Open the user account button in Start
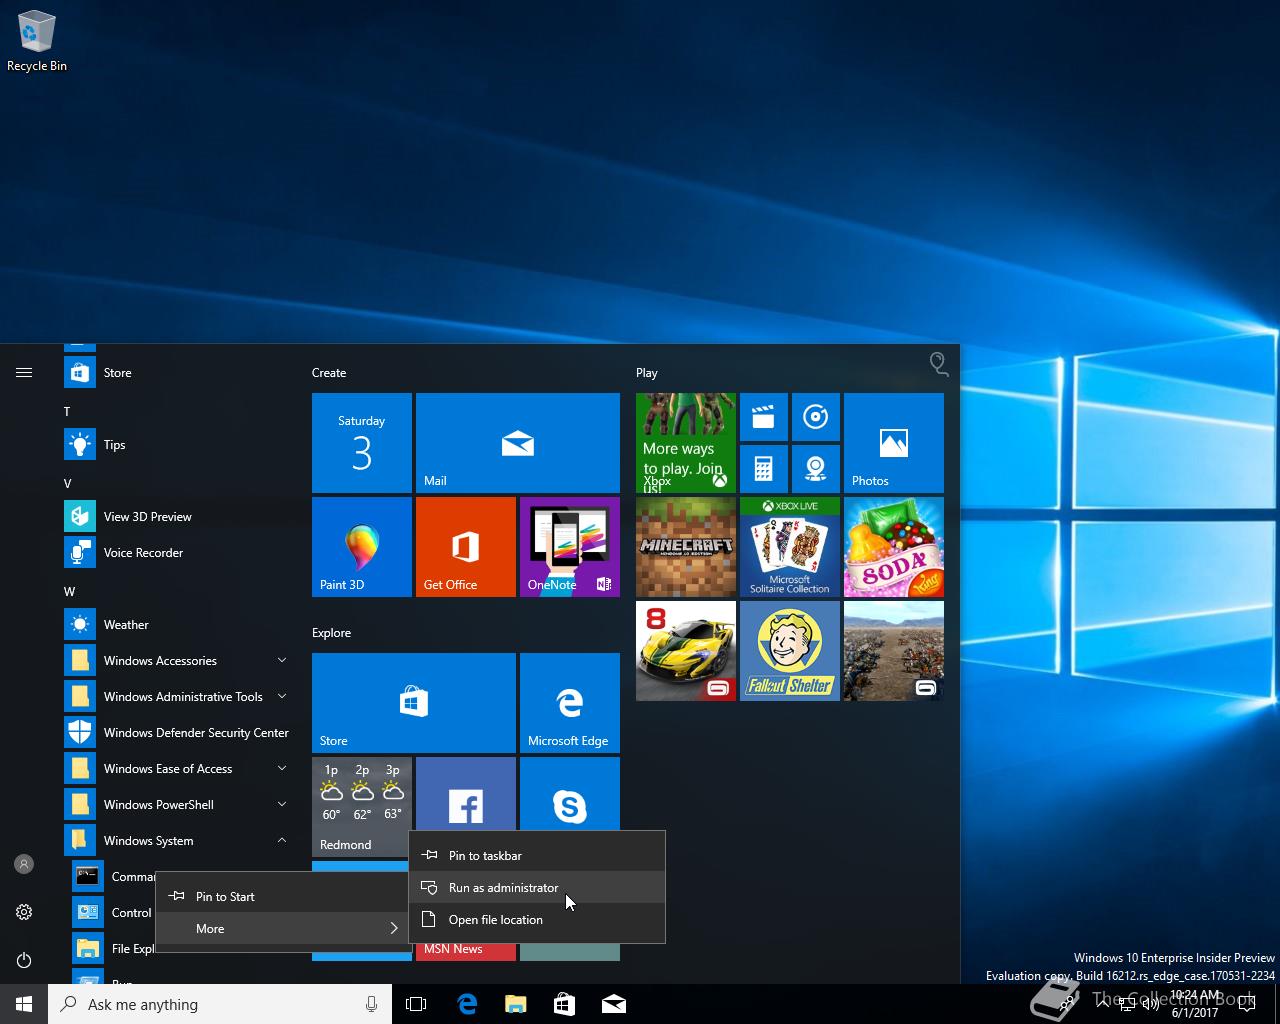Screen dimensions: 1280x1024 (24, 864)
